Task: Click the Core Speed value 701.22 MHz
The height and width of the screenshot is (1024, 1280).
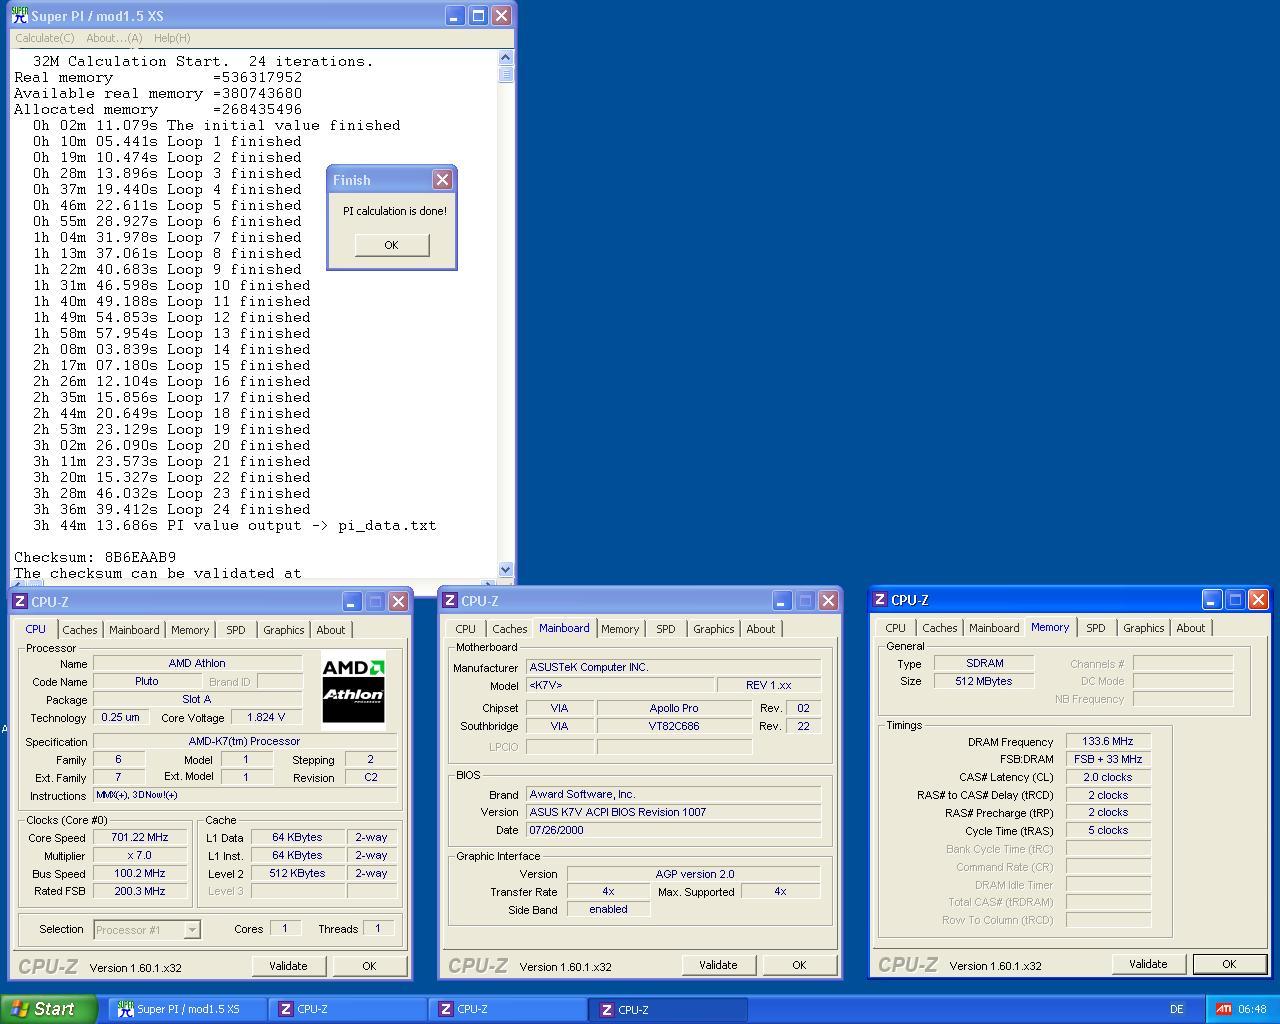Action: point(140,838)
